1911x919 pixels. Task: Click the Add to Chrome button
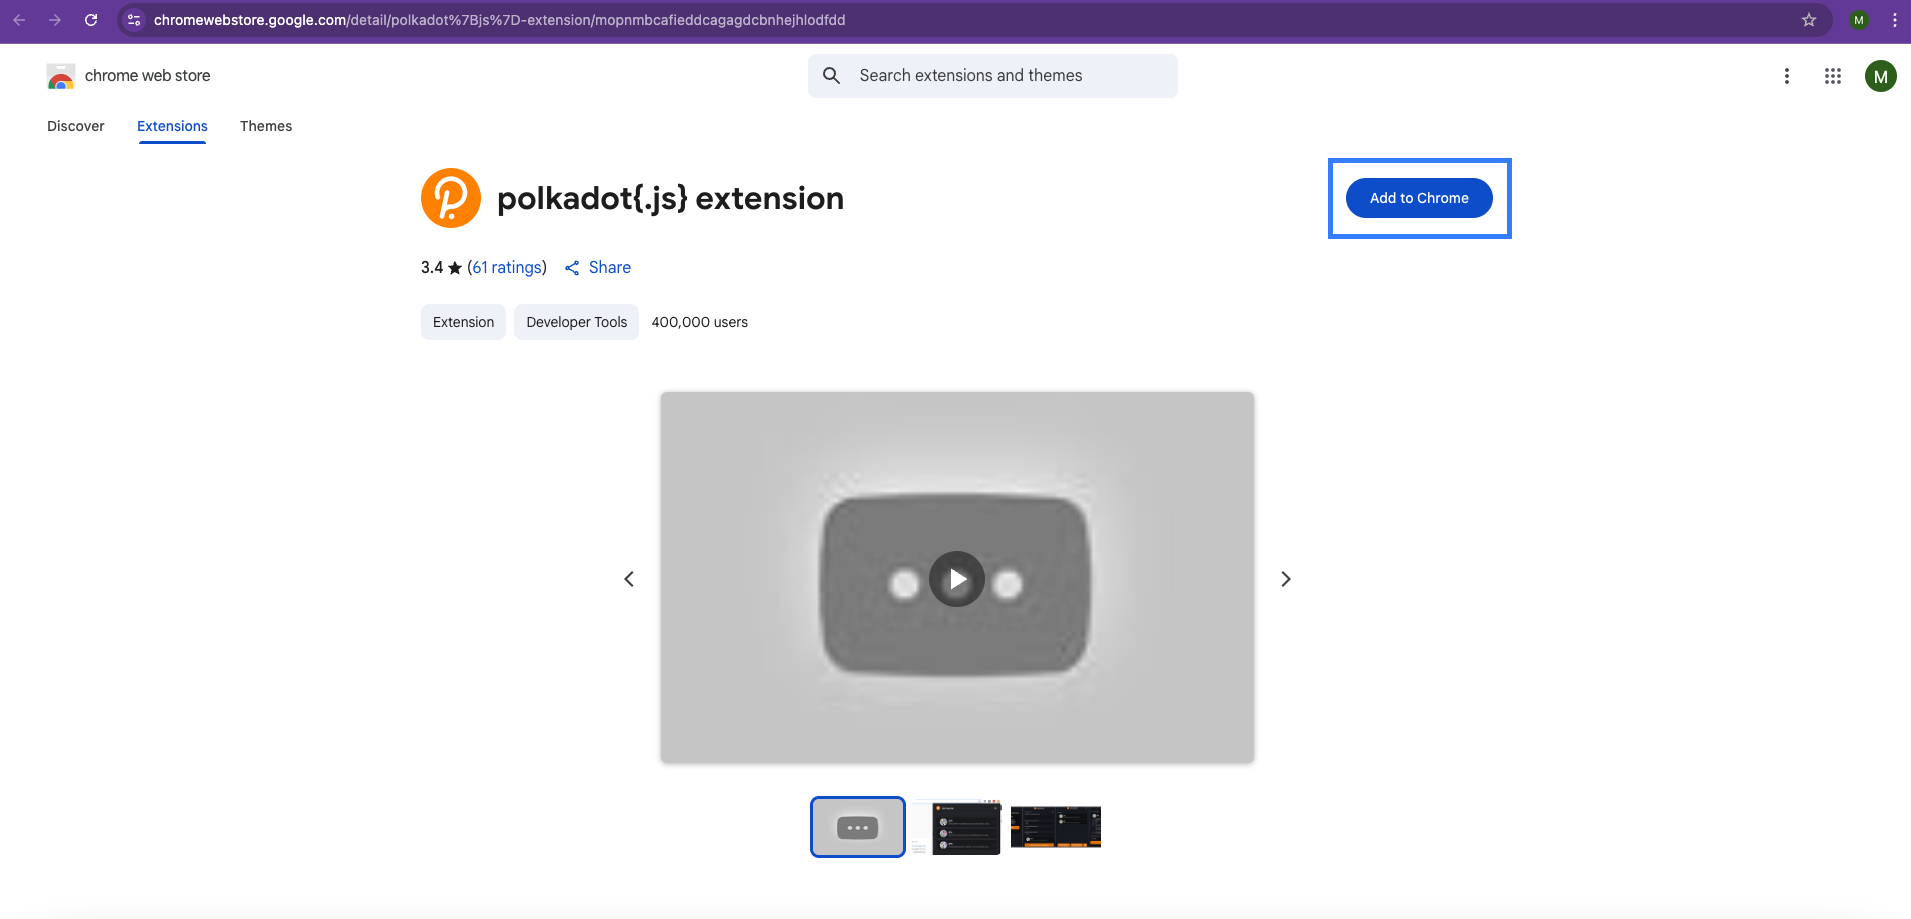(1419, 198)
